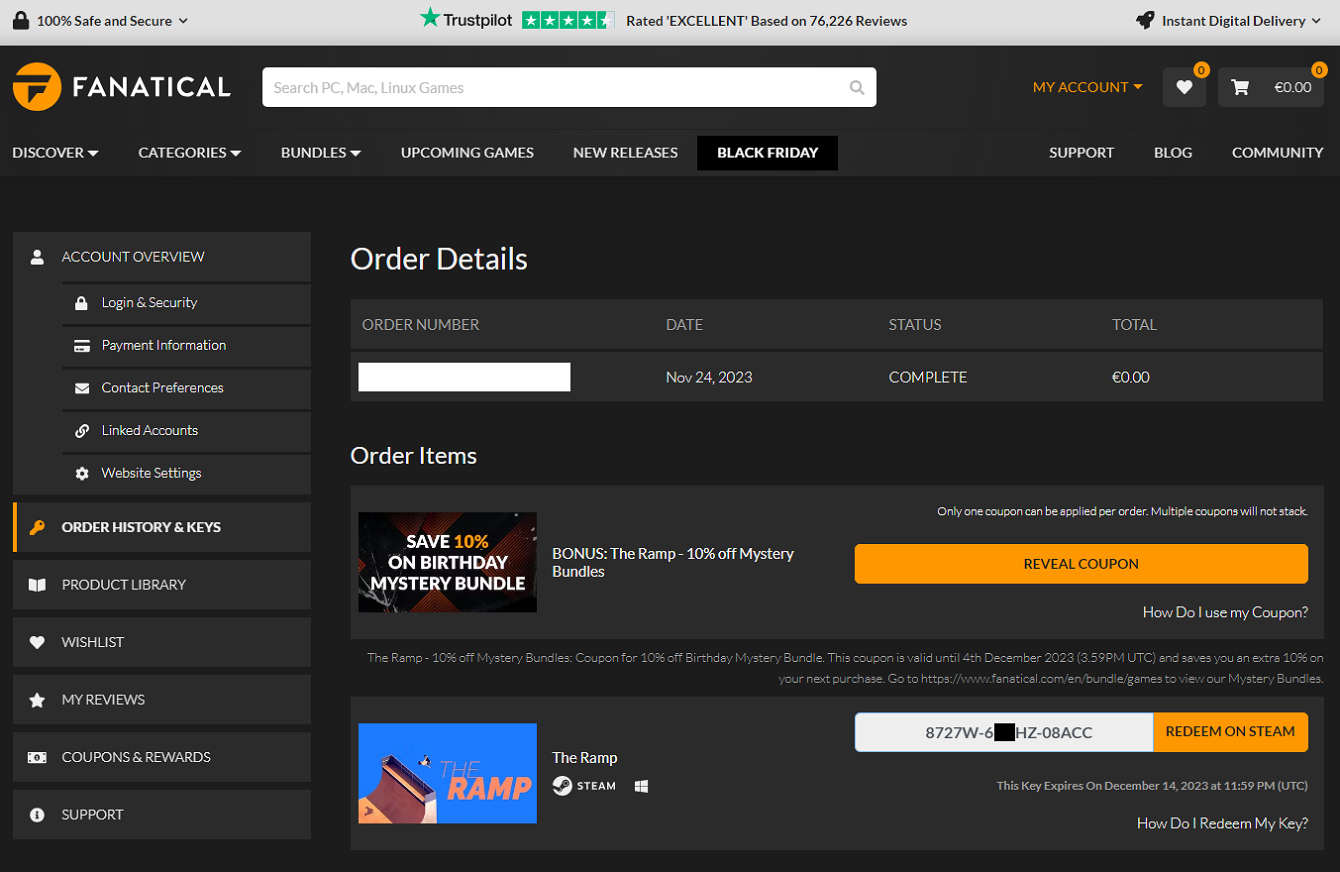1340x872 pixels.
Task: Click the chain link icon beside Linked Accounts
Action: point(82,431)
